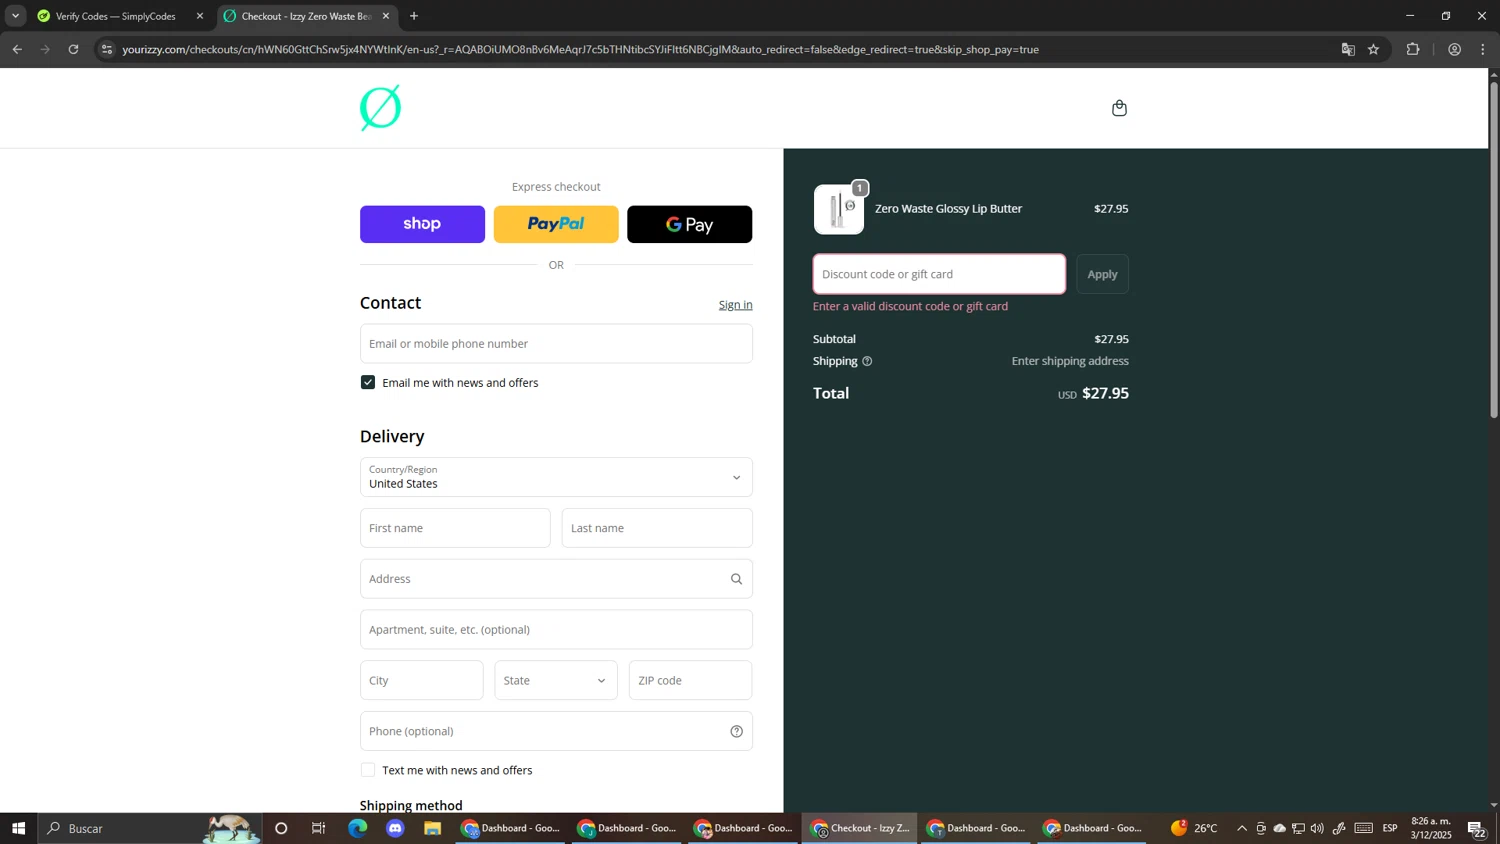Click the page vertical scrollbar thumb

[1494, 250]
